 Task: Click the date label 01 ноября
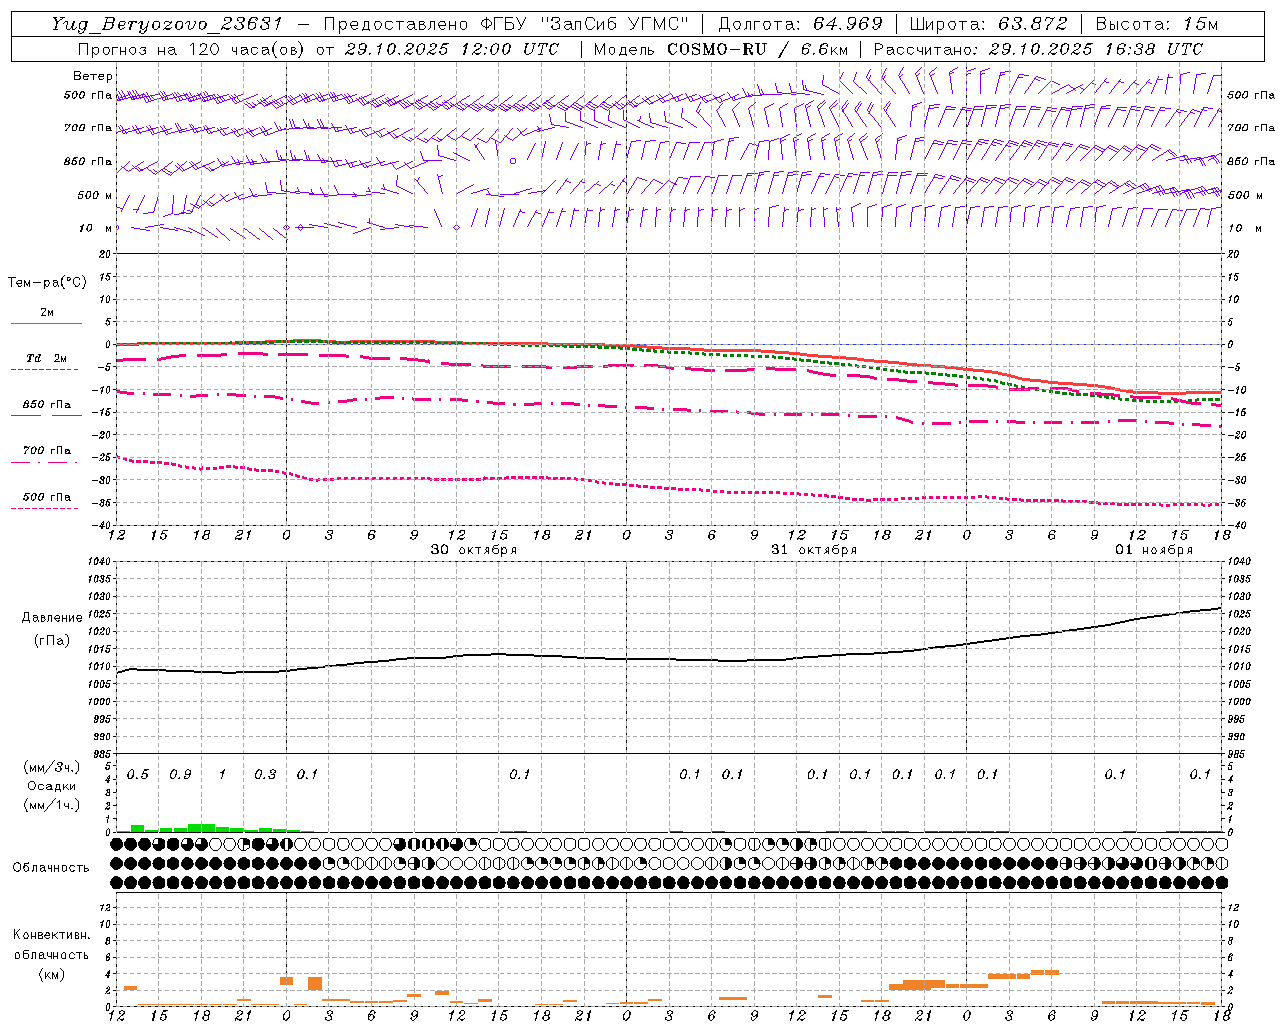tap(1154, 550)
